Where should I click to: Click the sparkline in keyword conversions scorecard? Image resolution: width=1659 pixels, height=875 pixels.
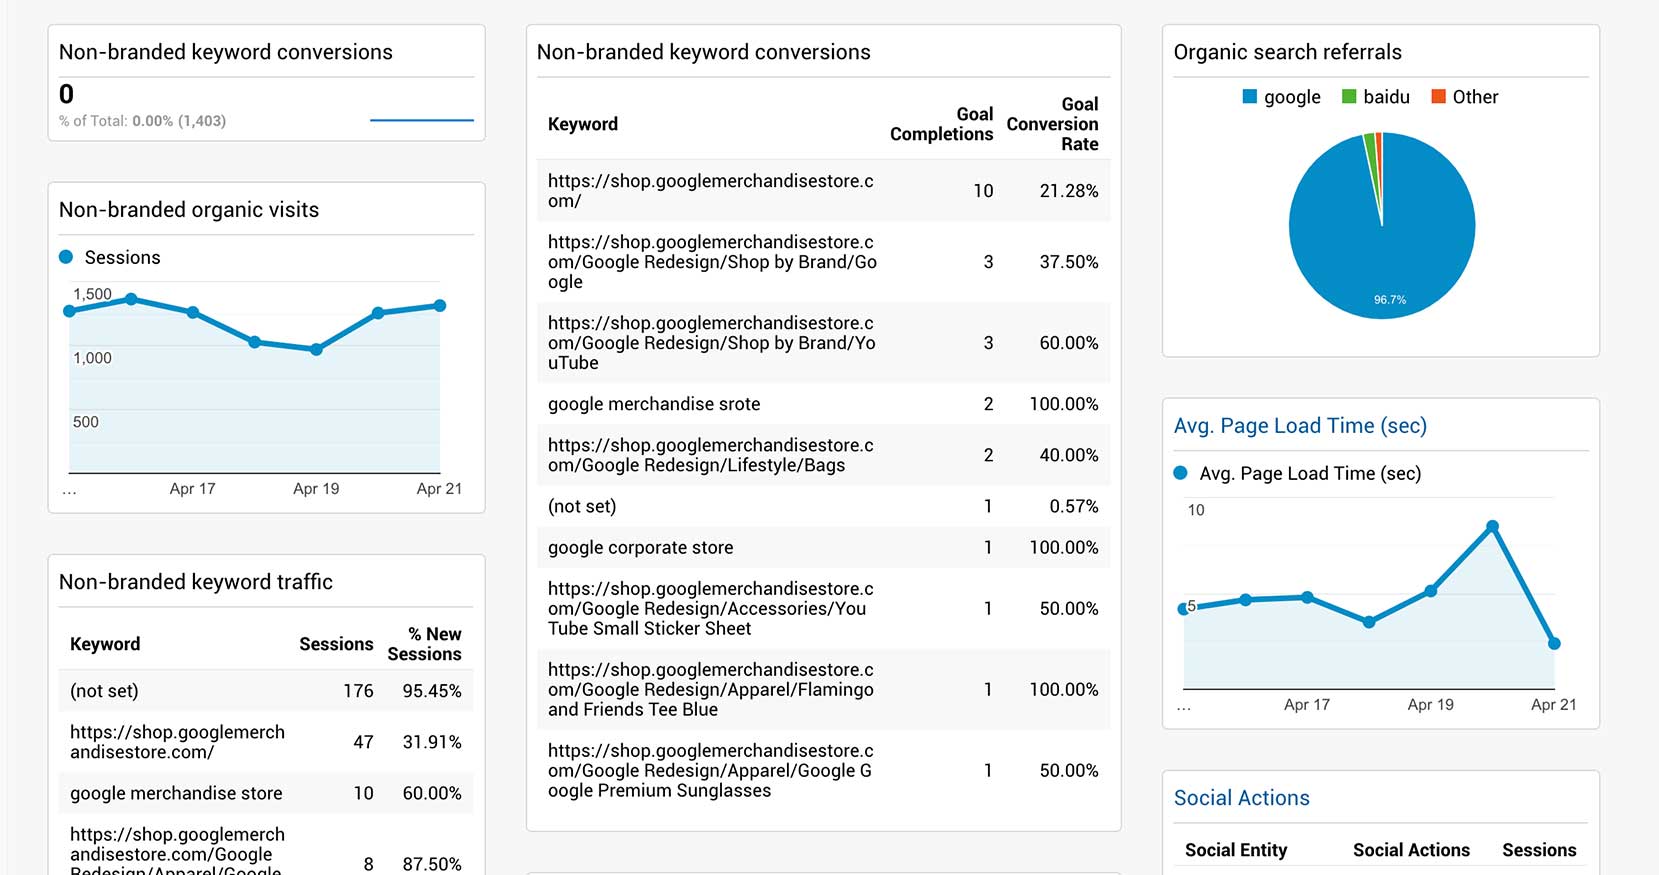click(421, 120)
